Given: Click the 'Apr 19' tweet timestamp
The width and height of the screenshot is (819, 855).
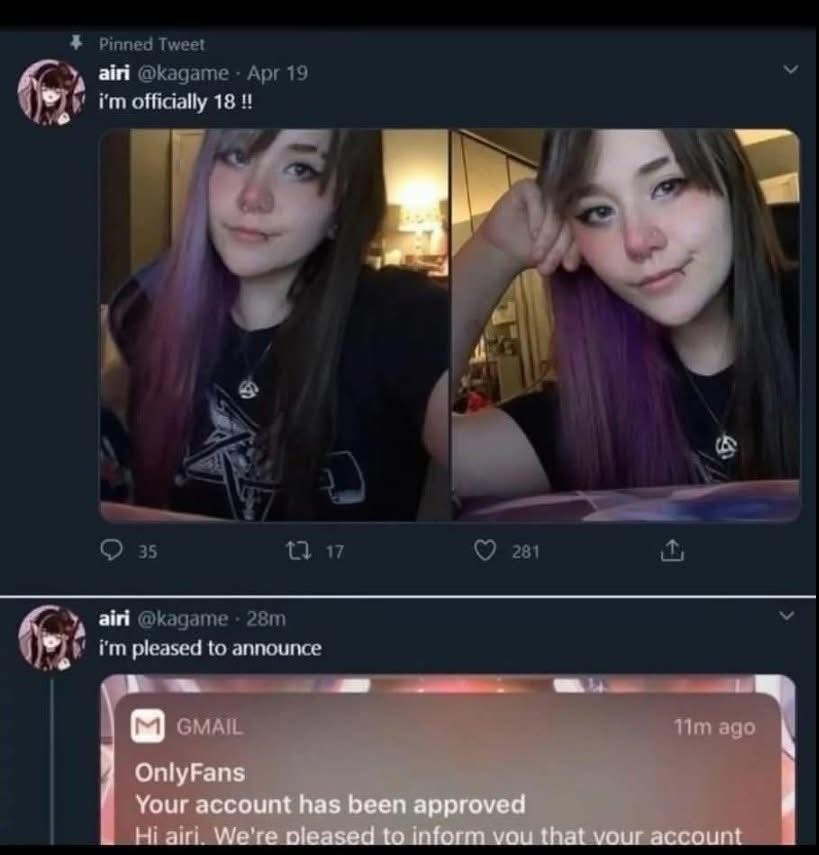Looking at the screenshot, I should point(278,73).
